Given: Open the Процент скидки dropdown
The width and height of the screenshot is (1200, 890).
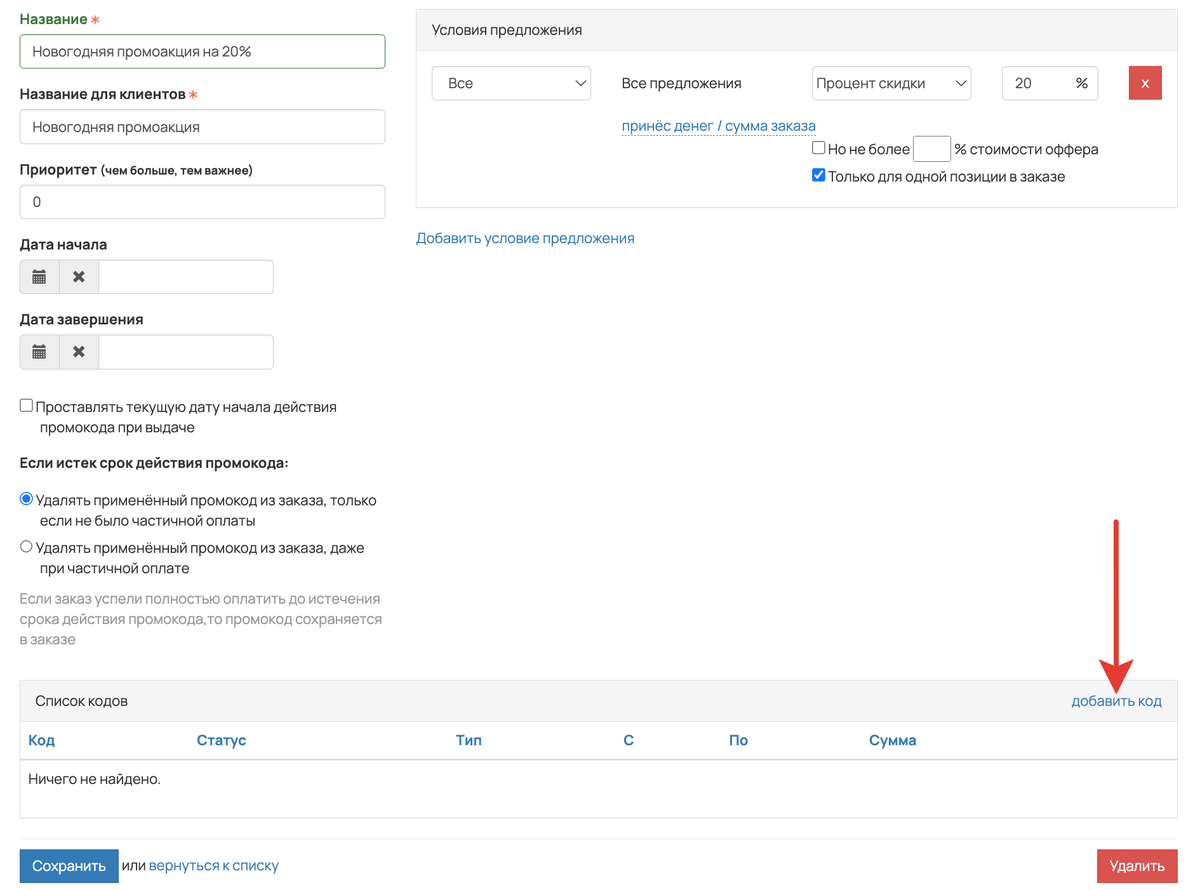Looking at the screenshot, I should 891,83.
